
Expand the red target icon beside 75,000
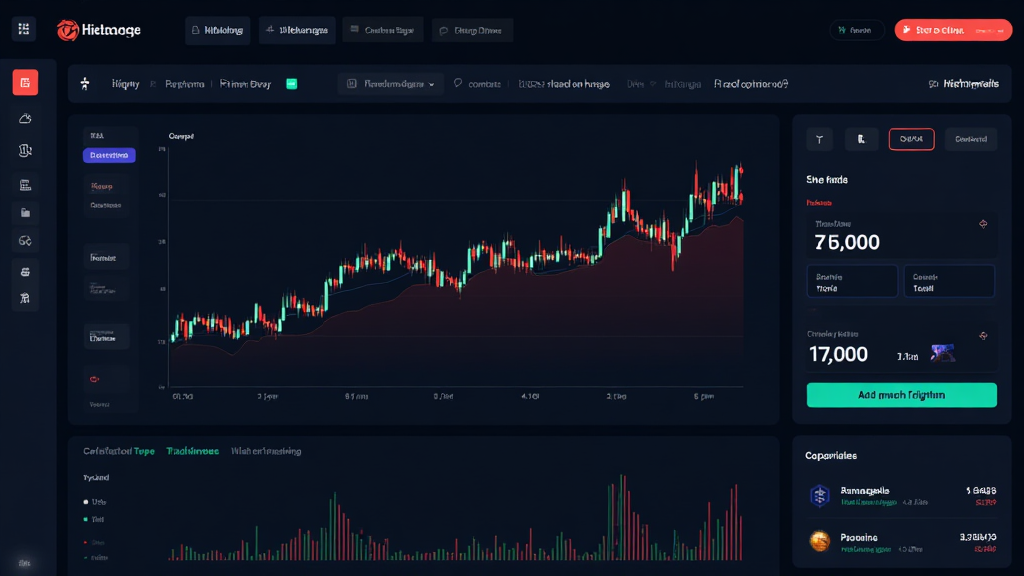[982, 224]
